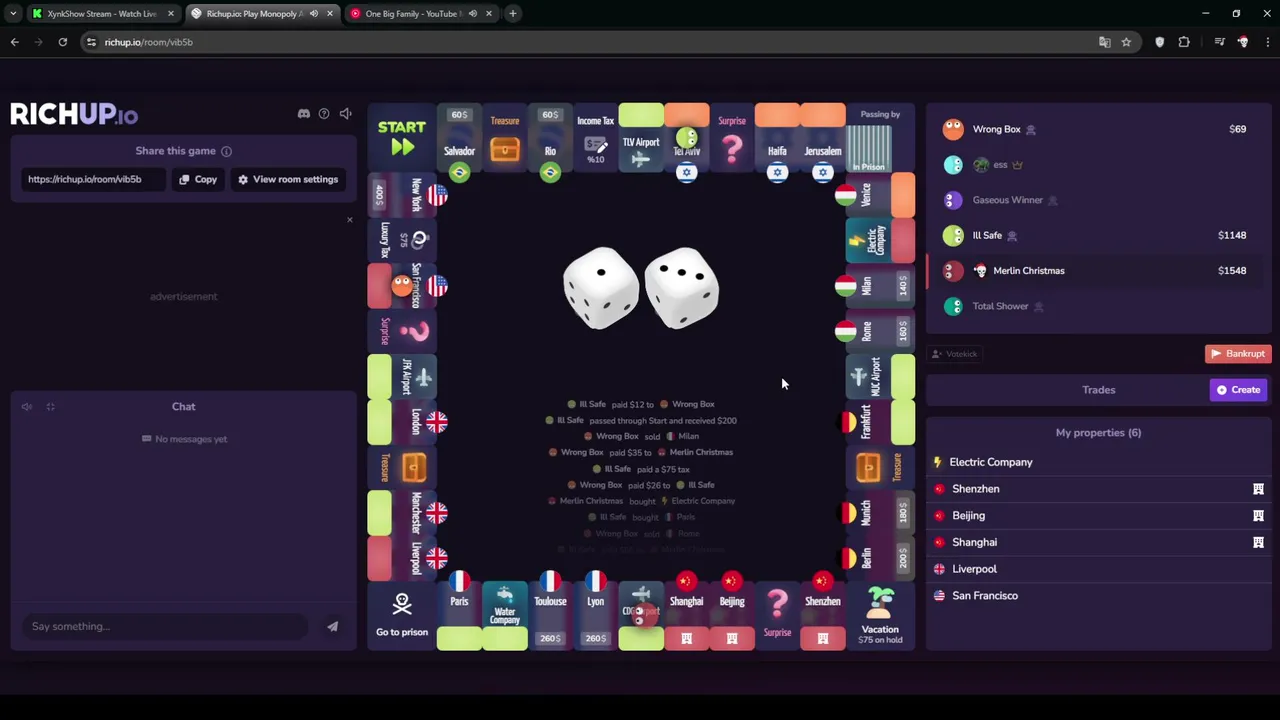Click the chat message input
This screenshot has width=1280, height=720.
[165, 626]
